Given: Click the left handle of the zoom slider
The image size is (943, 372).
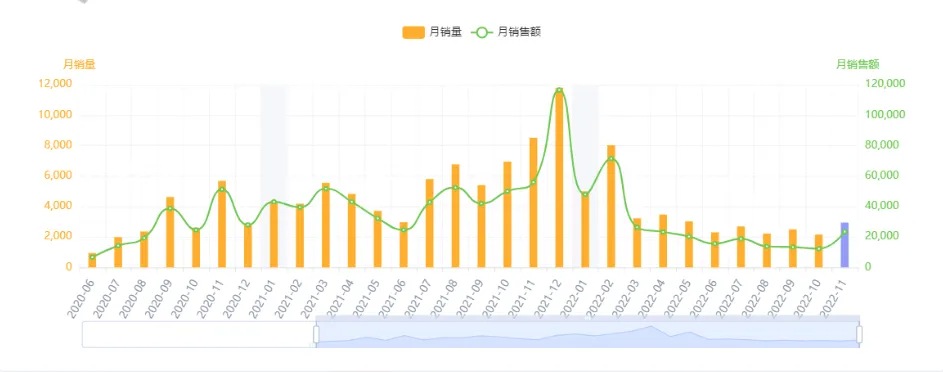Looking at the screenshot, I should pyautogui.click(x=316, y=334).
